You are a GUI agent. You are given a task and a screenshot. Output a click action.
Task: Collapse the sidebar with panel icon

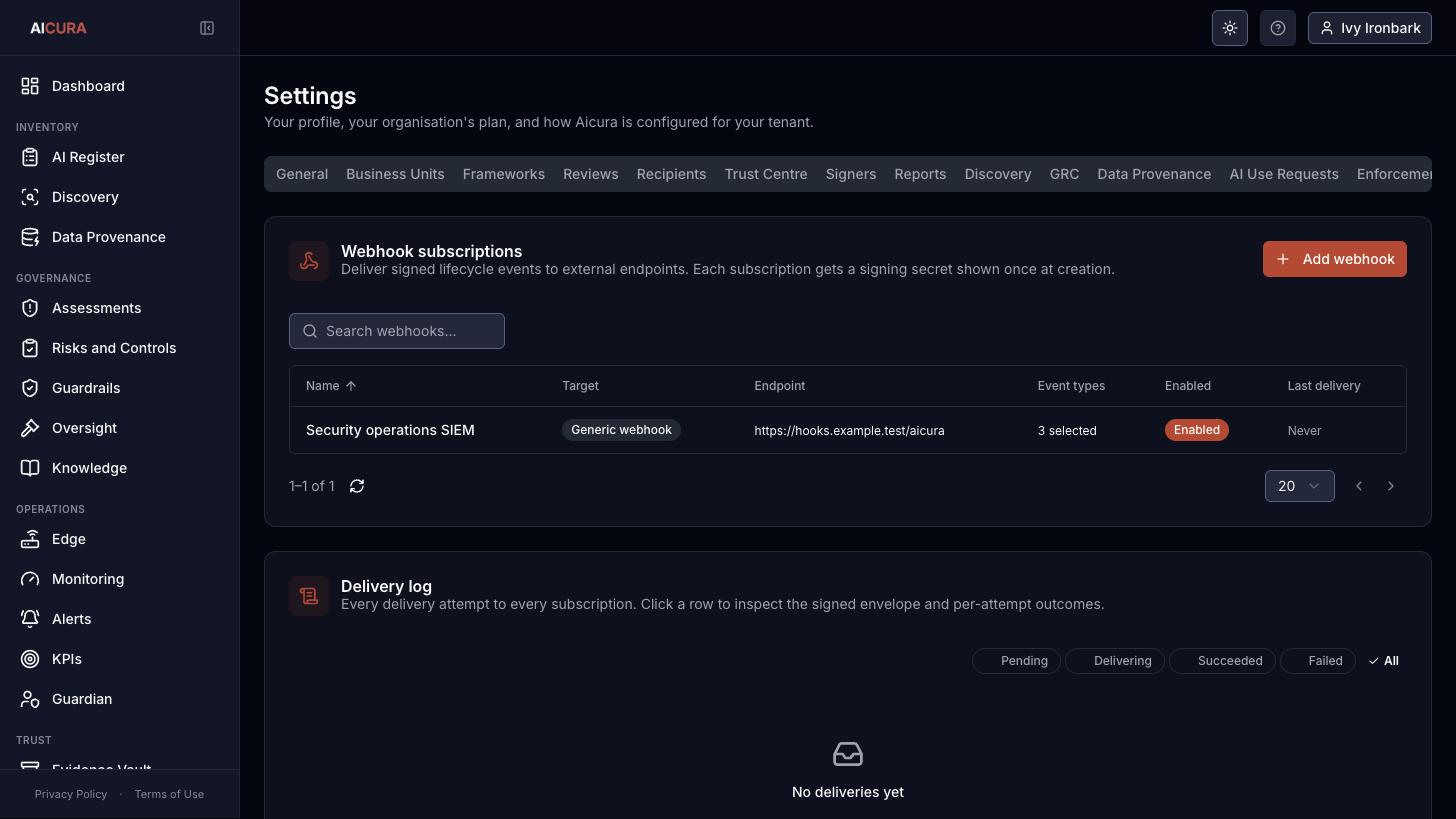pyautogui.click(x=207, y=28)
